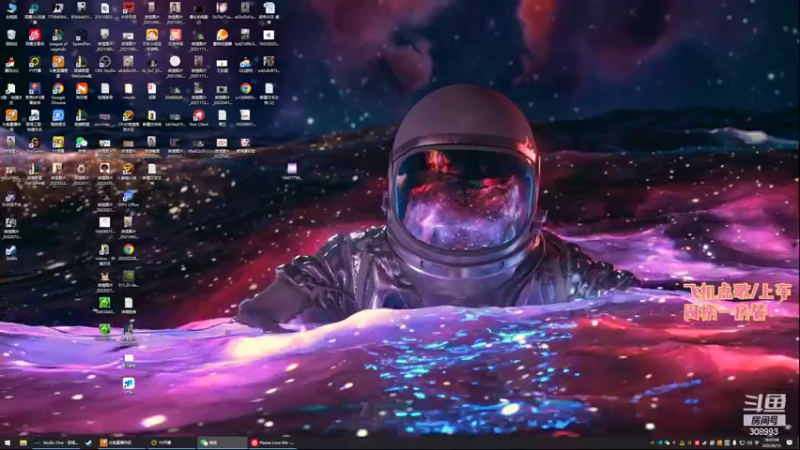Launch the WeGame League of Legends shortcut
This screenshot has height=450, width=800.
pos(81,66)
